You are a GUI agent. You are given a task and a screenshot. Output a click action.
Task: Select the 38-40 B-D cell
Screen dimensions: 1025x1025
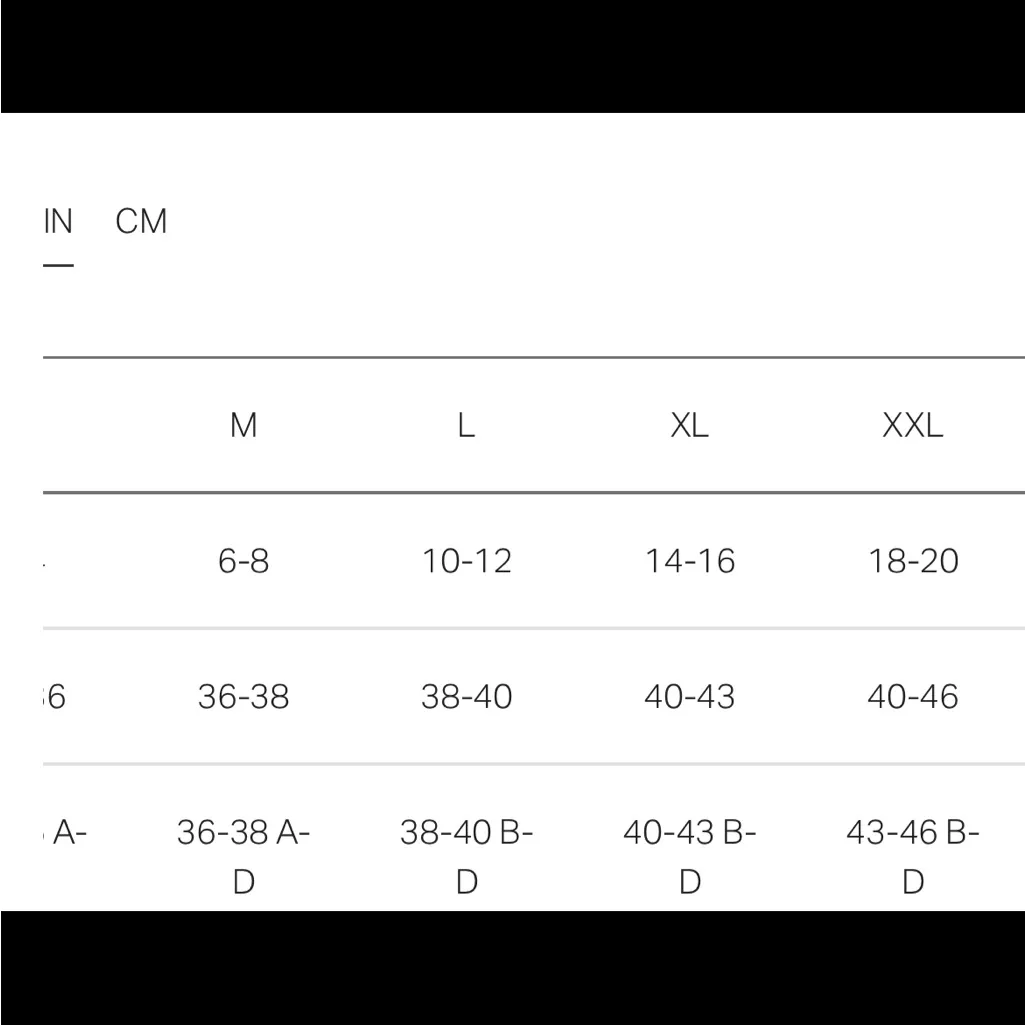466,856
